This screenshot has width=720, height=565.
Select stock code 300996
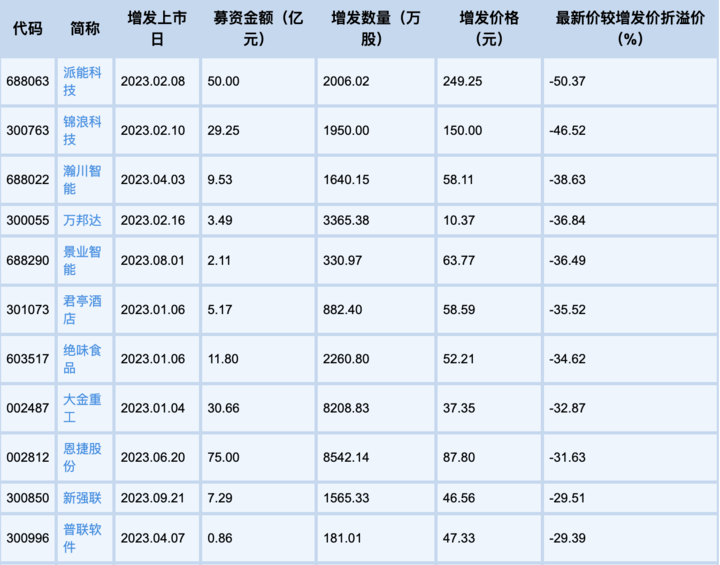click(28, 538)
